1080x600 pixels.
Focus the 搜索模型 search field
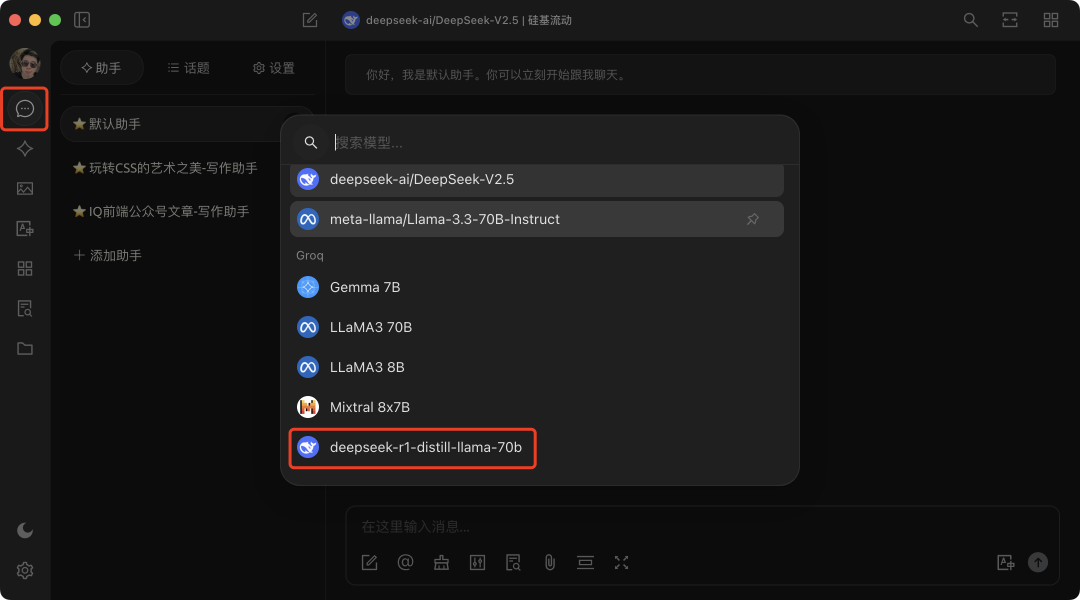point(558,143)
